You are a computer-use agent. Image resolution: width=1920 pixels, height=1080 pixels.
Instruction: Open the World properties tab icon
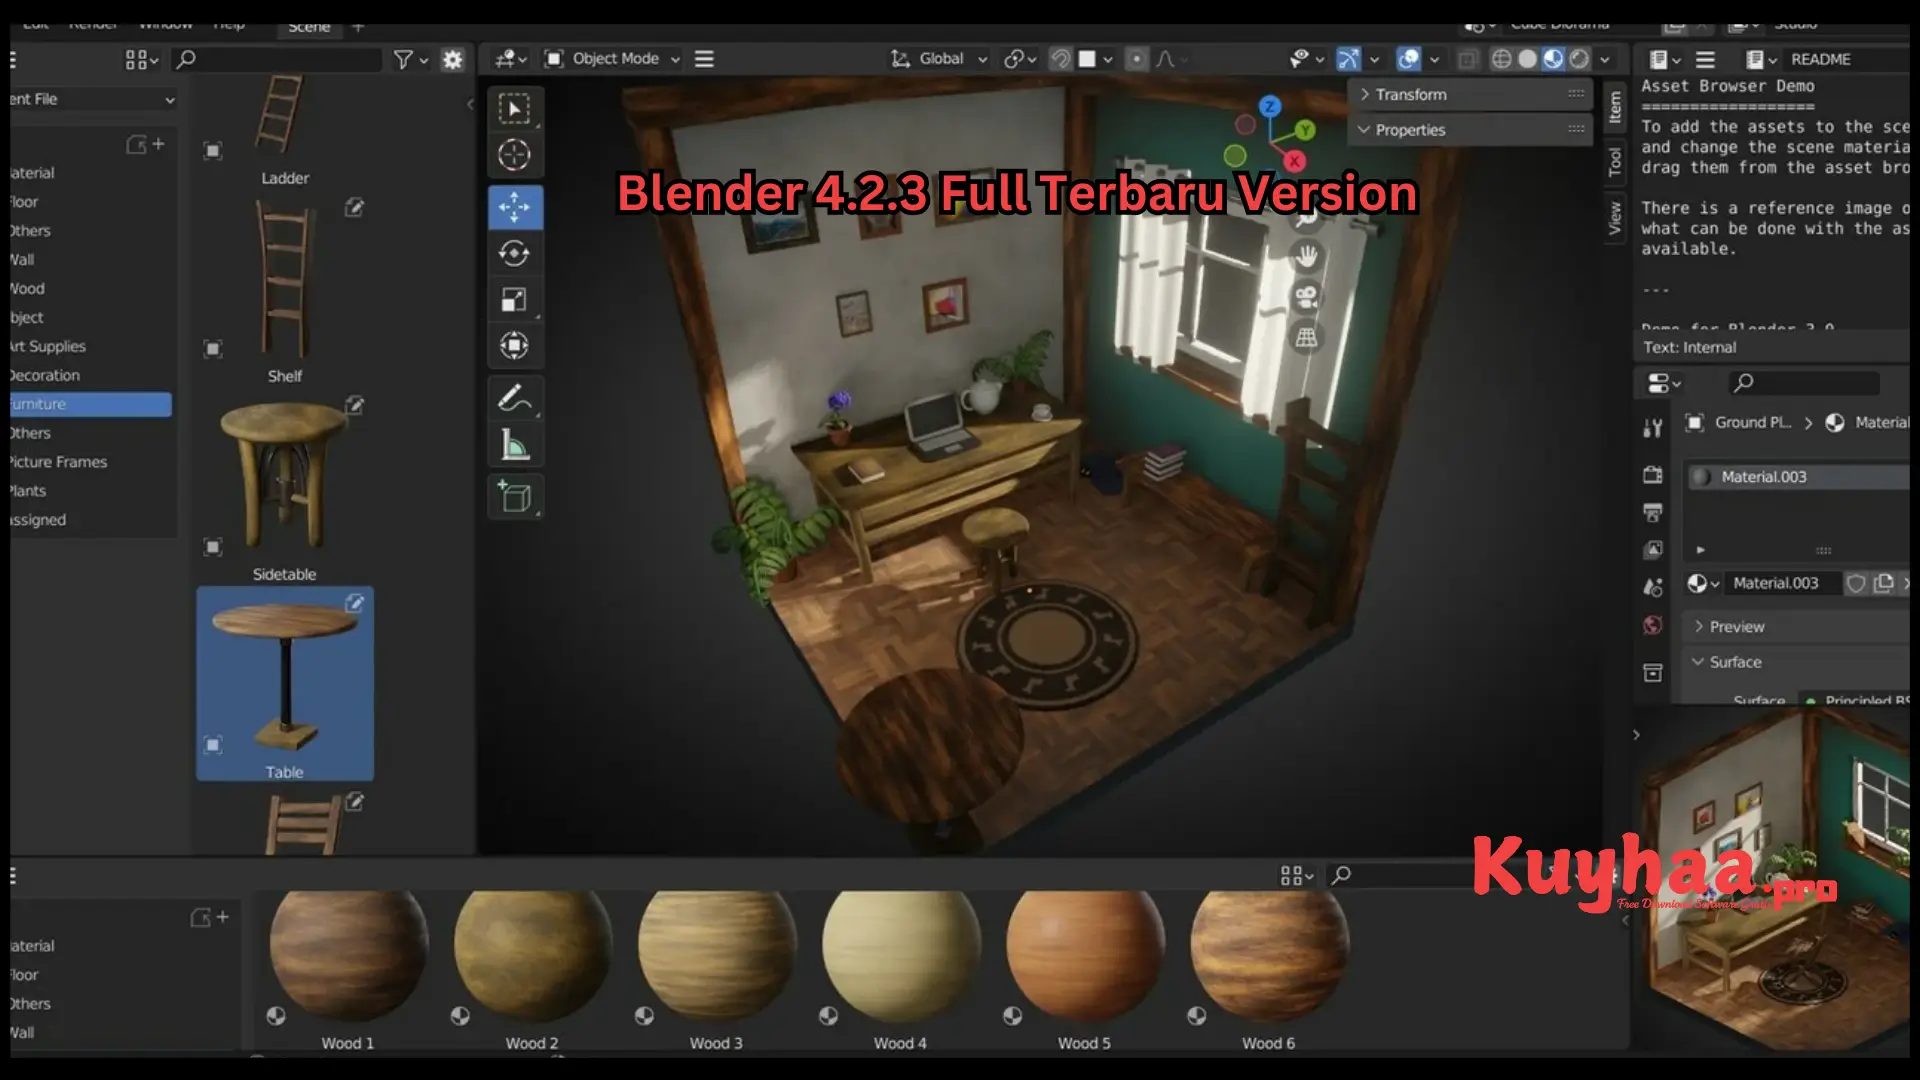(1653, 625)
